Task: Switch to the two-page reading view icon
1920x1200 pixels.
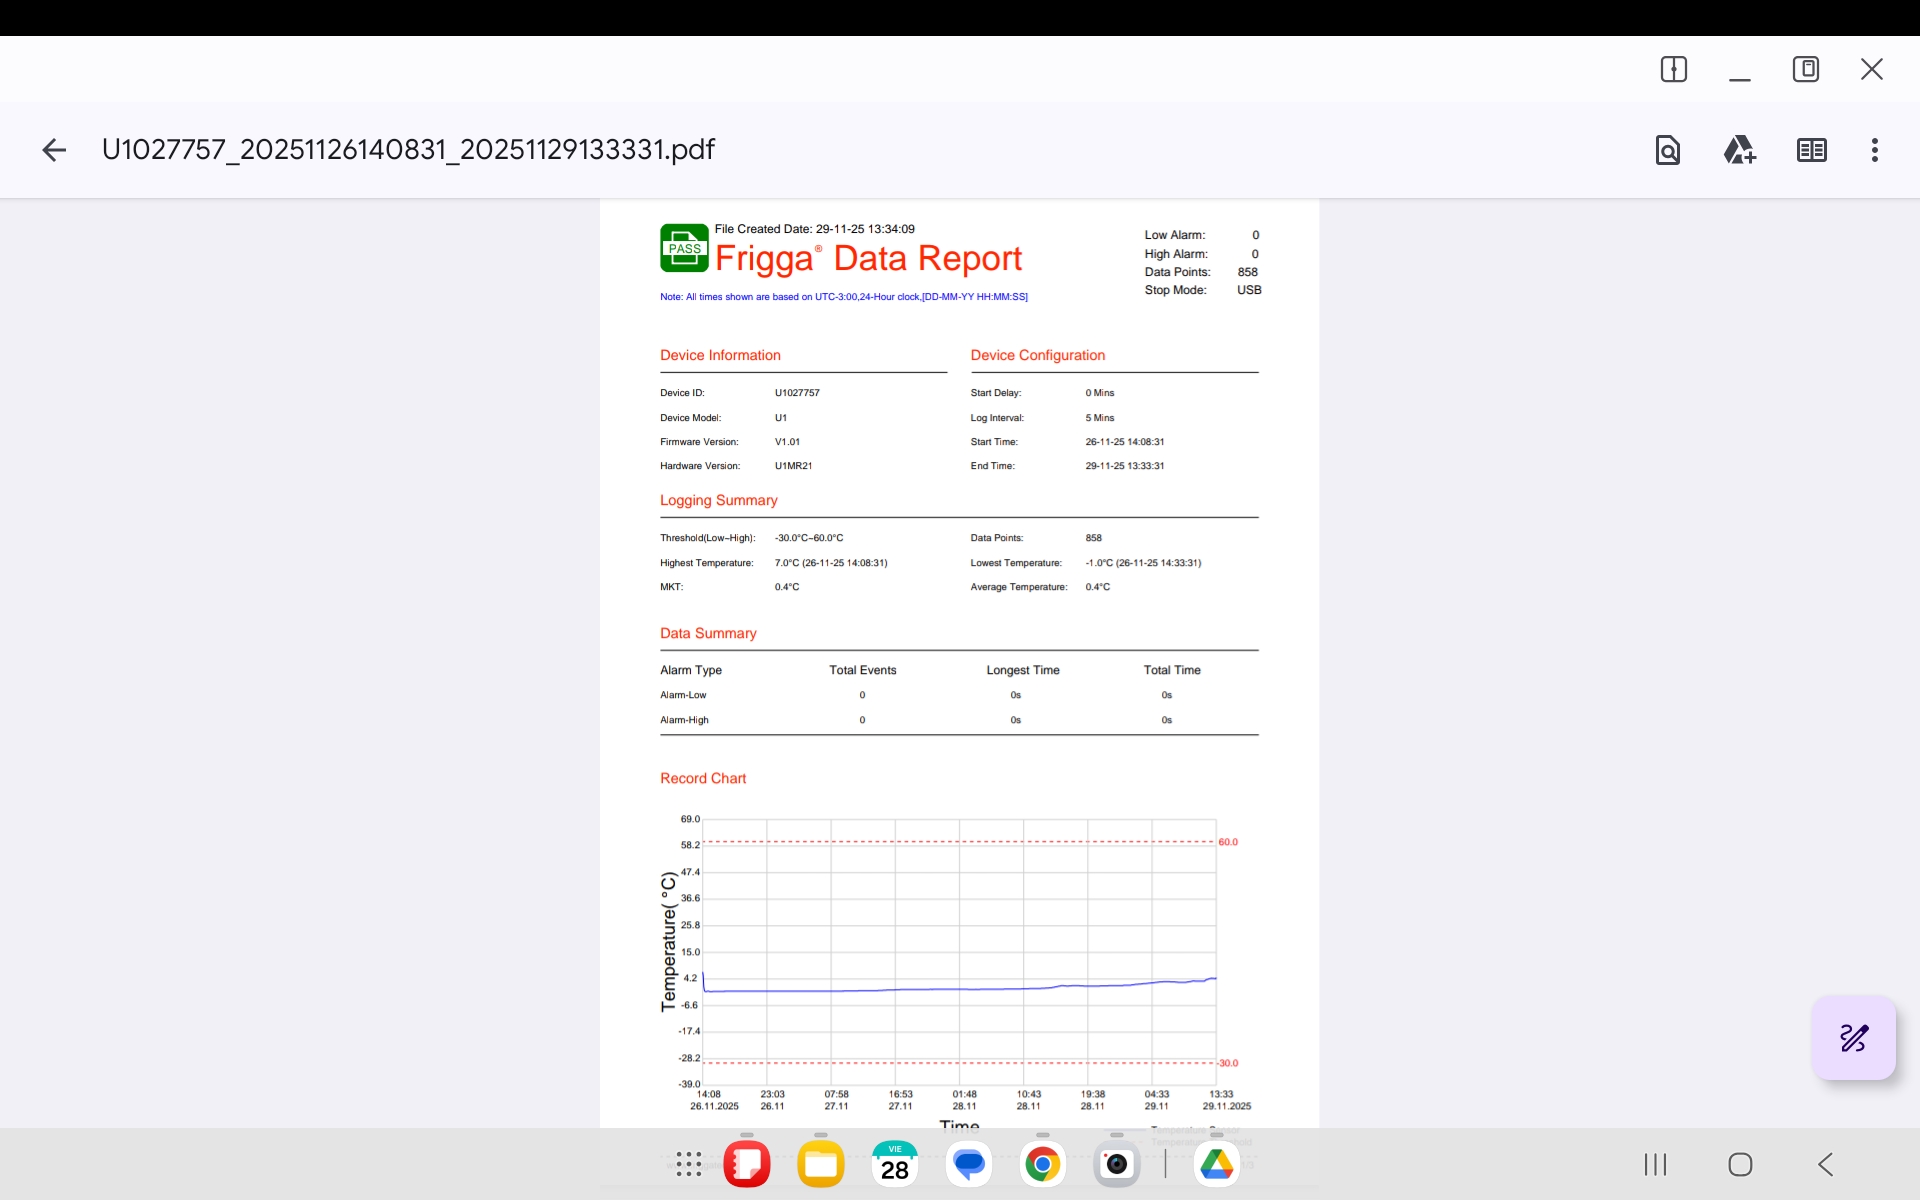Action: tap(1811, 150)
